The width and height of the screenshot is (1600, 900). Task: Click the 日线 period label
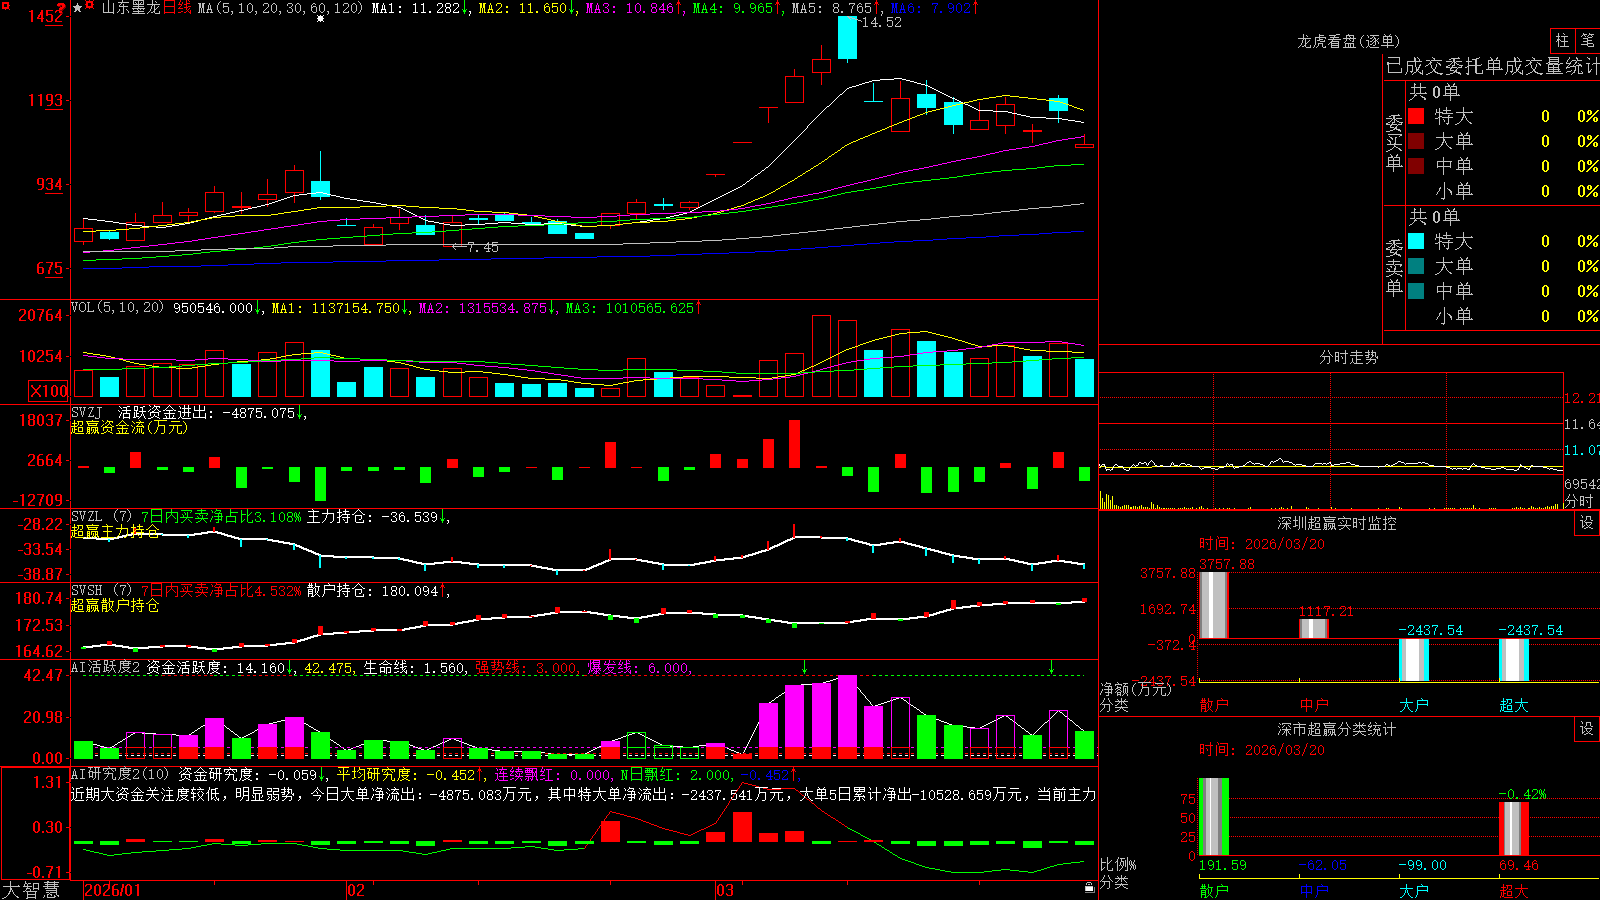[177, 8]
